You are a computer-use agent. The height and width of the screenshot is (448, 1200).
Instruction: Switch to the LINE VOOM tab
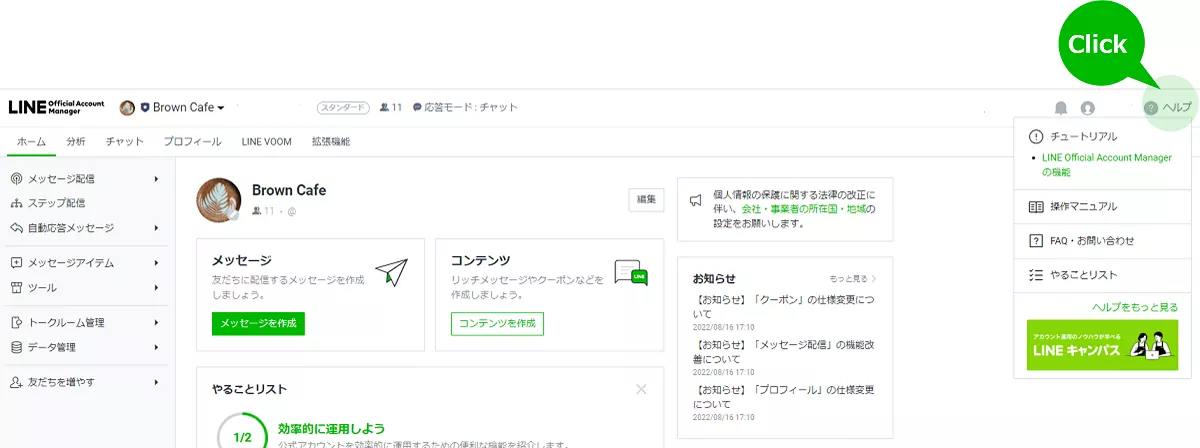coord(266,142)
